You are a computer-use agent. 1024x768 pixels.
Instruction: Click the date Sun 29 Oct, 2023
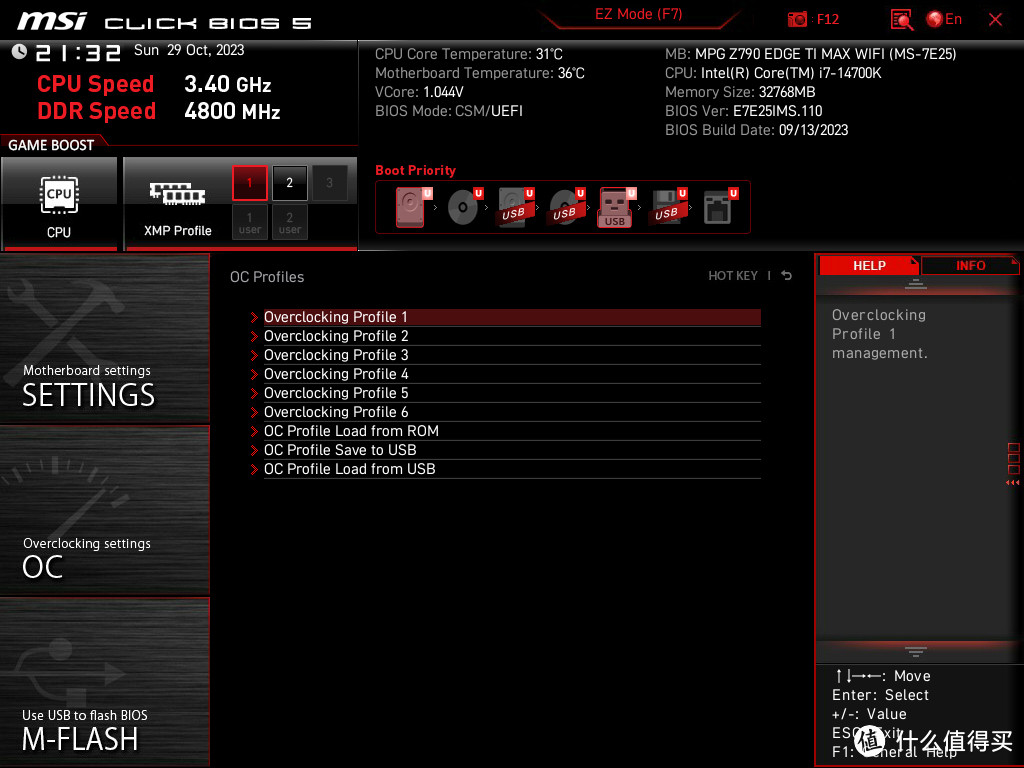189,50
